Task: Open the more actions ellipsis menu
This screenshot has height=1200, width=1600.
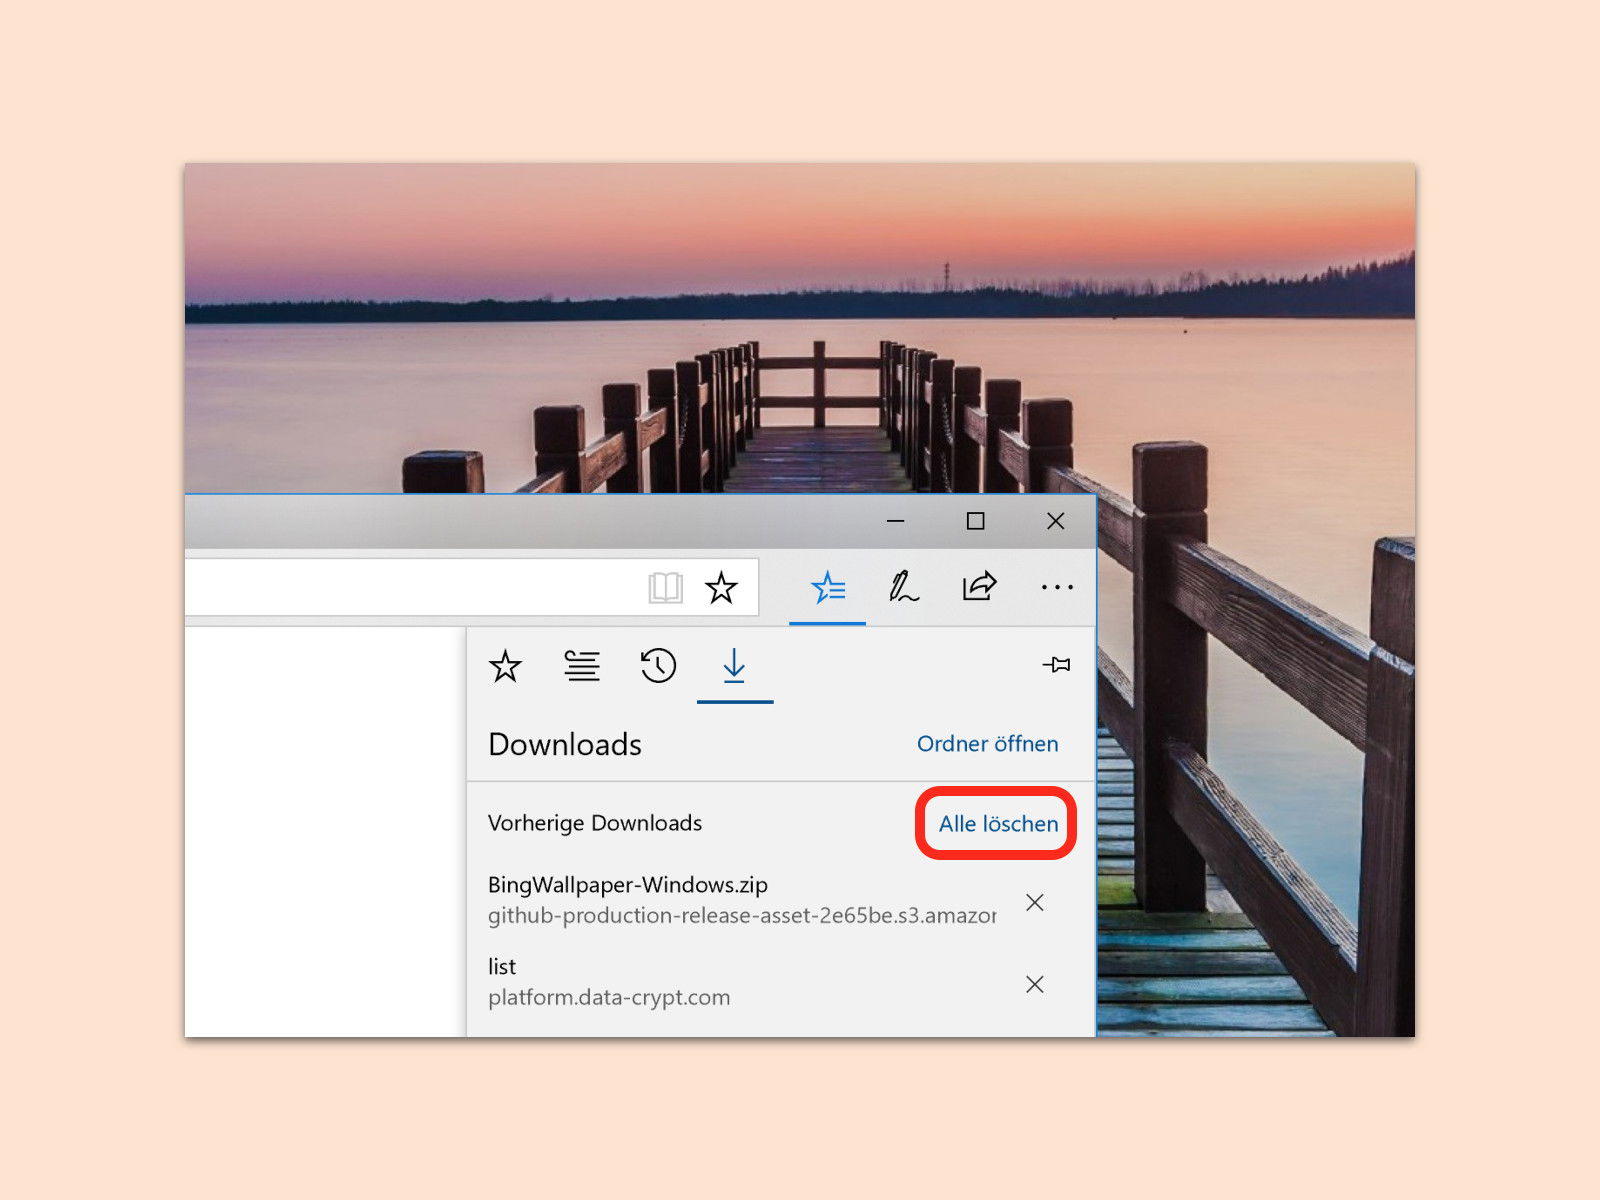Action: [1057, 588]
